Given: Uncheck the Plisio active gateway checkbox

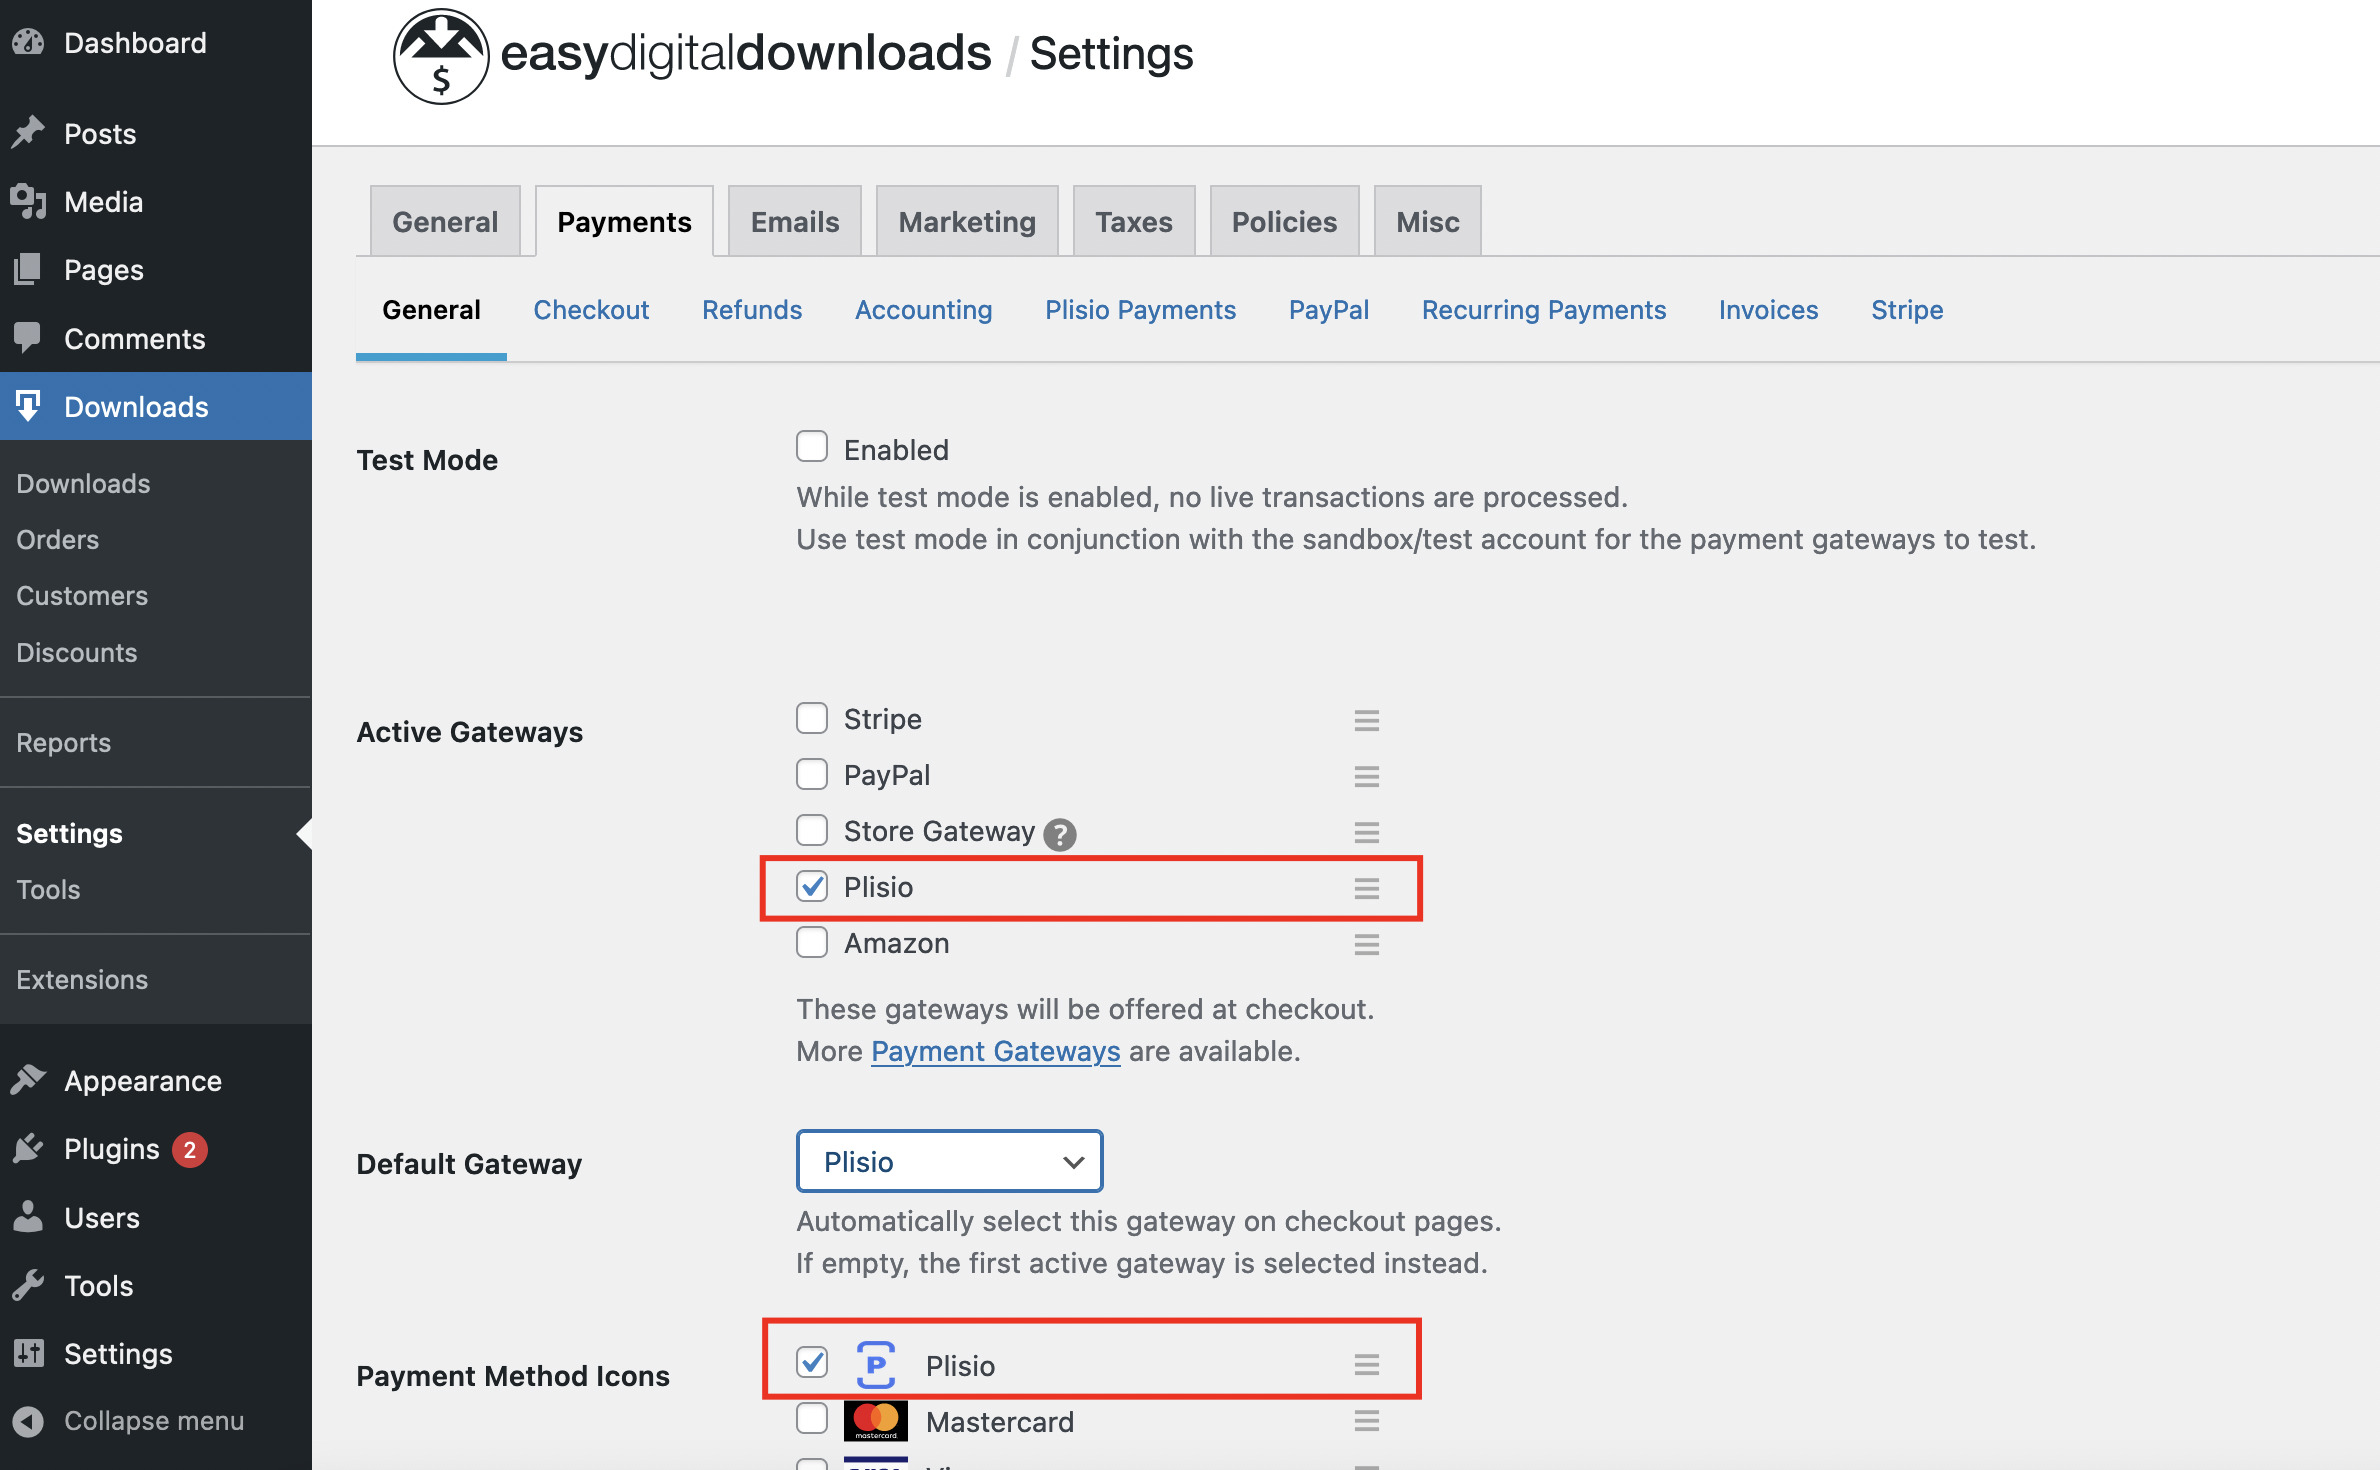Looking at the screenshot, I should [x=812, y=886].
